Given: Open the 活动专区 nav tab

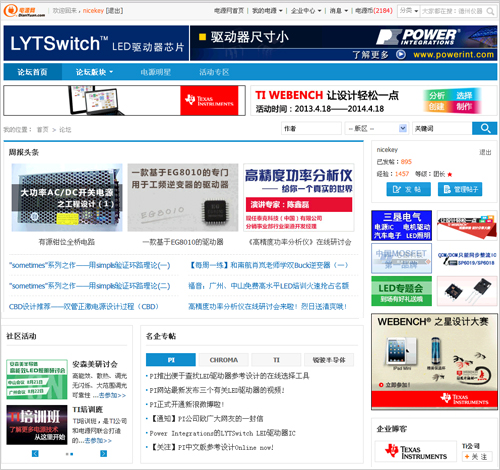Looking at the screenshot, I should (214, 72).
